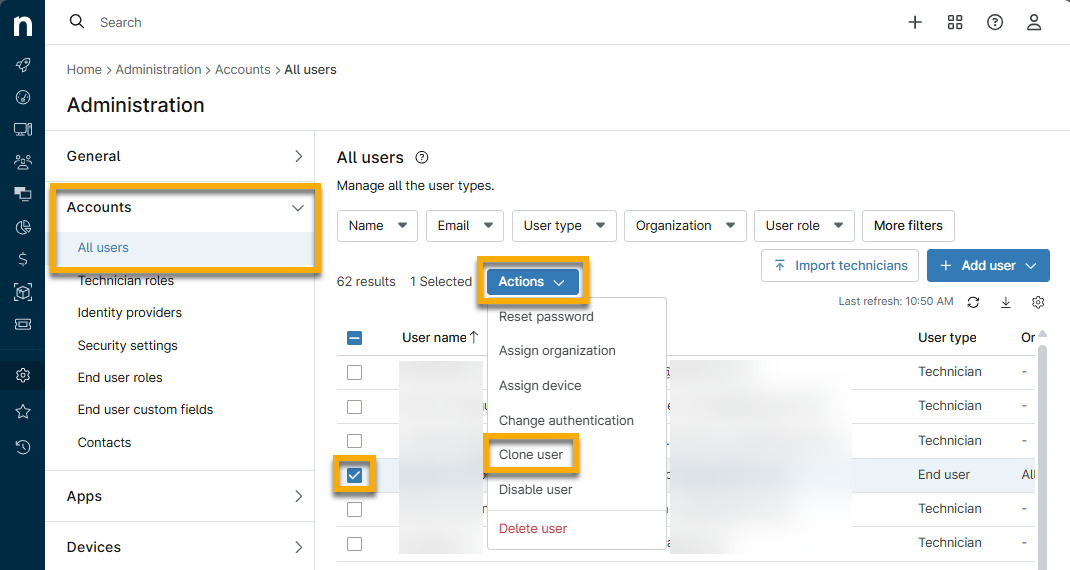Toggle the select-all checkbox in table header
The image size is (1070, 570).
[x=354, y=338]
